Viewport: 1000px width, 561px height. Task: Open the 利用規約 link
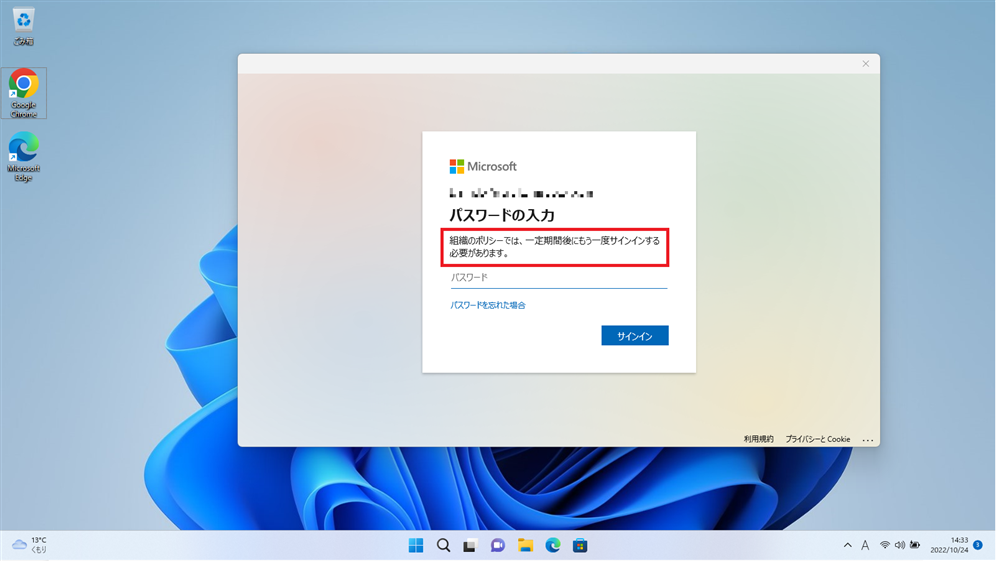[758, 439]
